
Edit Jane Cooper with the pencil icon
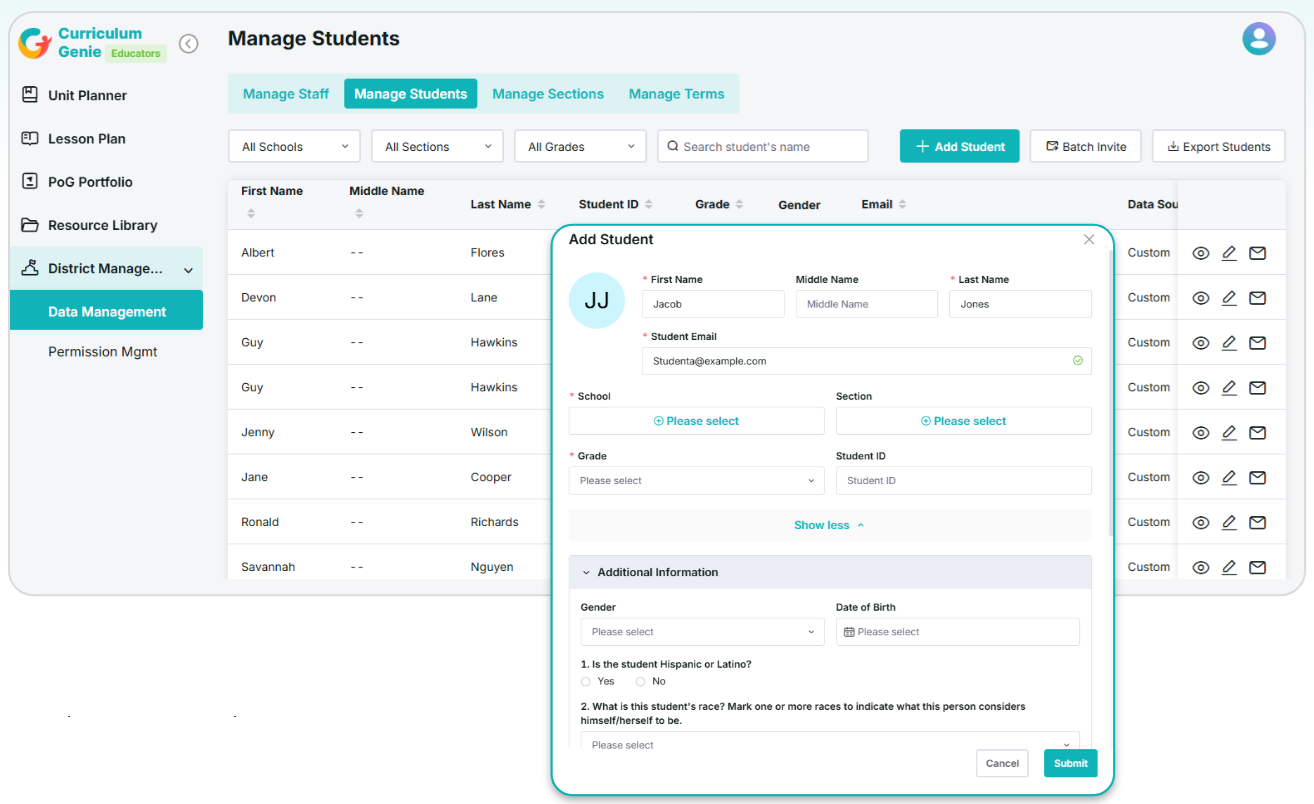tap(1229, 478)
